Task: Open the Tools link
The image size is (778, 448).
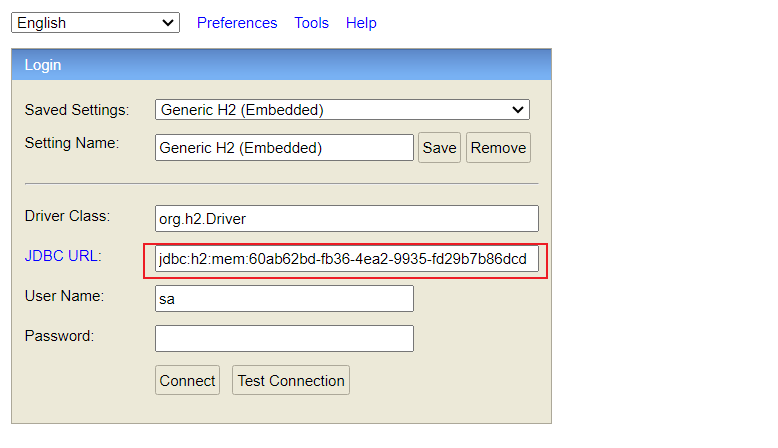Action: tap(311, 23)
